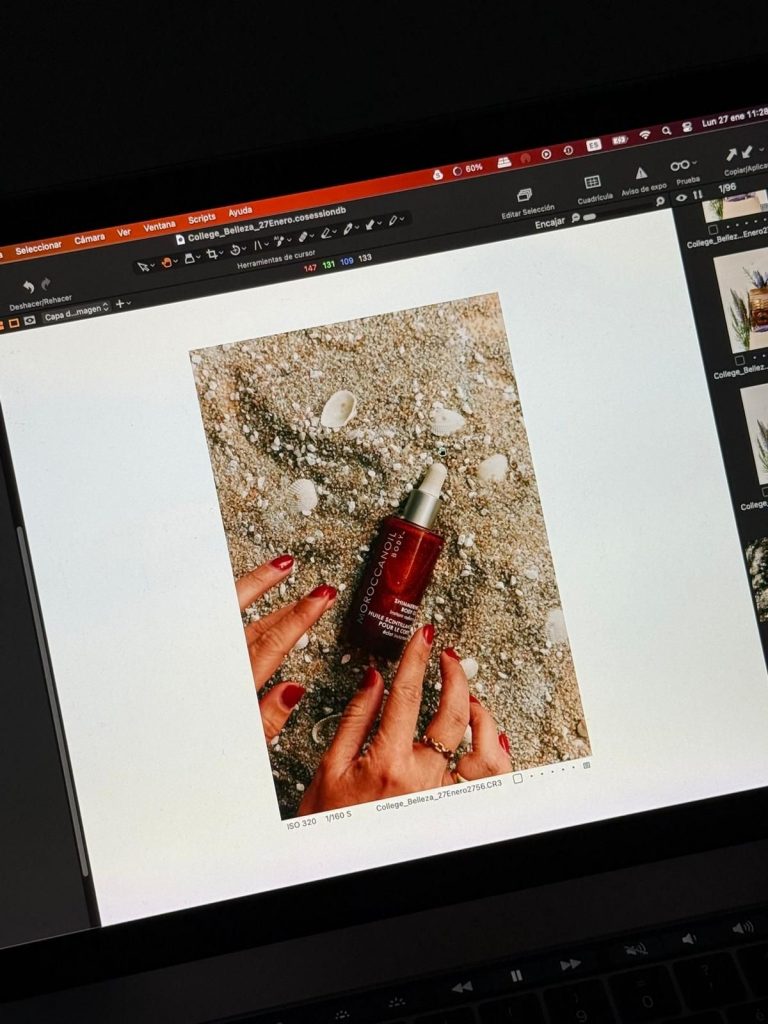Check the box under the lavender thumbnail
This screenshot has height=1024, width=768.
[x=739, y=360]
